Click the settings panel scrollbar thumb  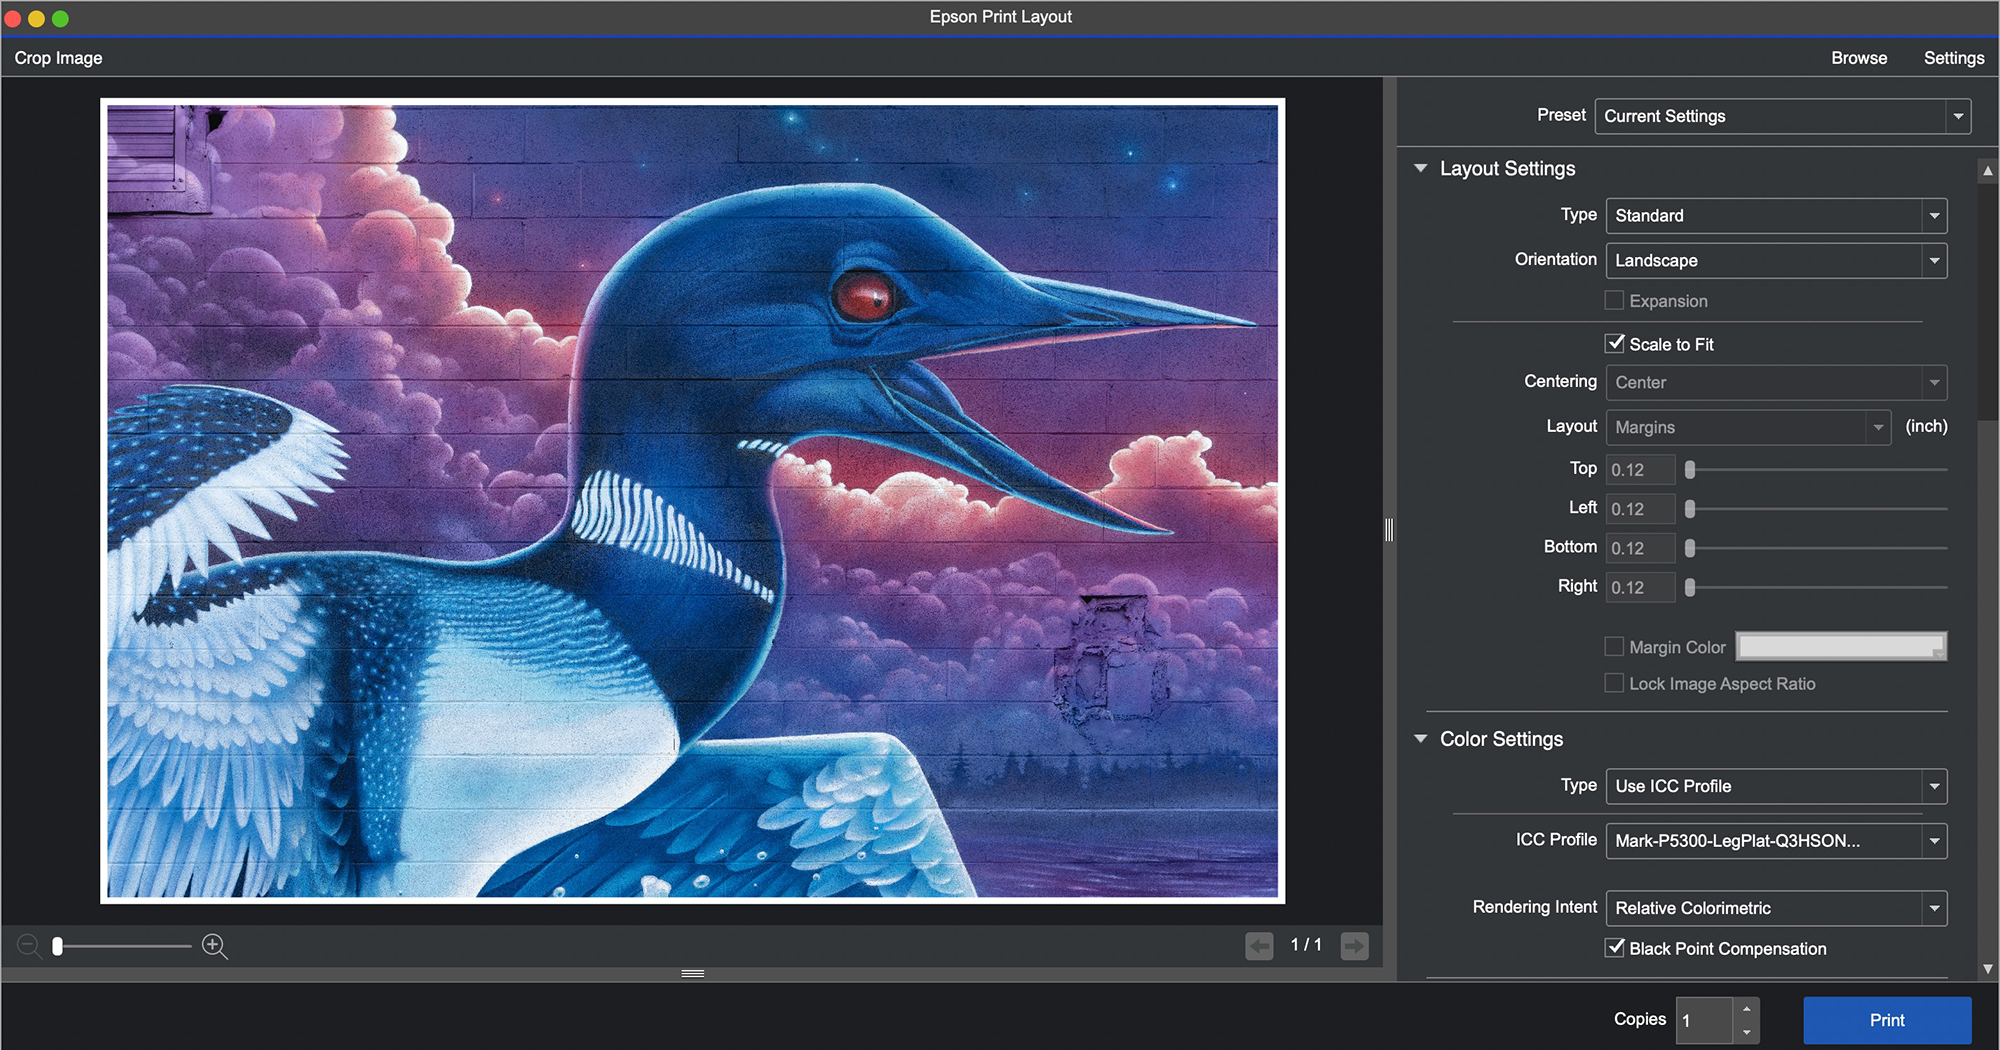coord(1988,300)
